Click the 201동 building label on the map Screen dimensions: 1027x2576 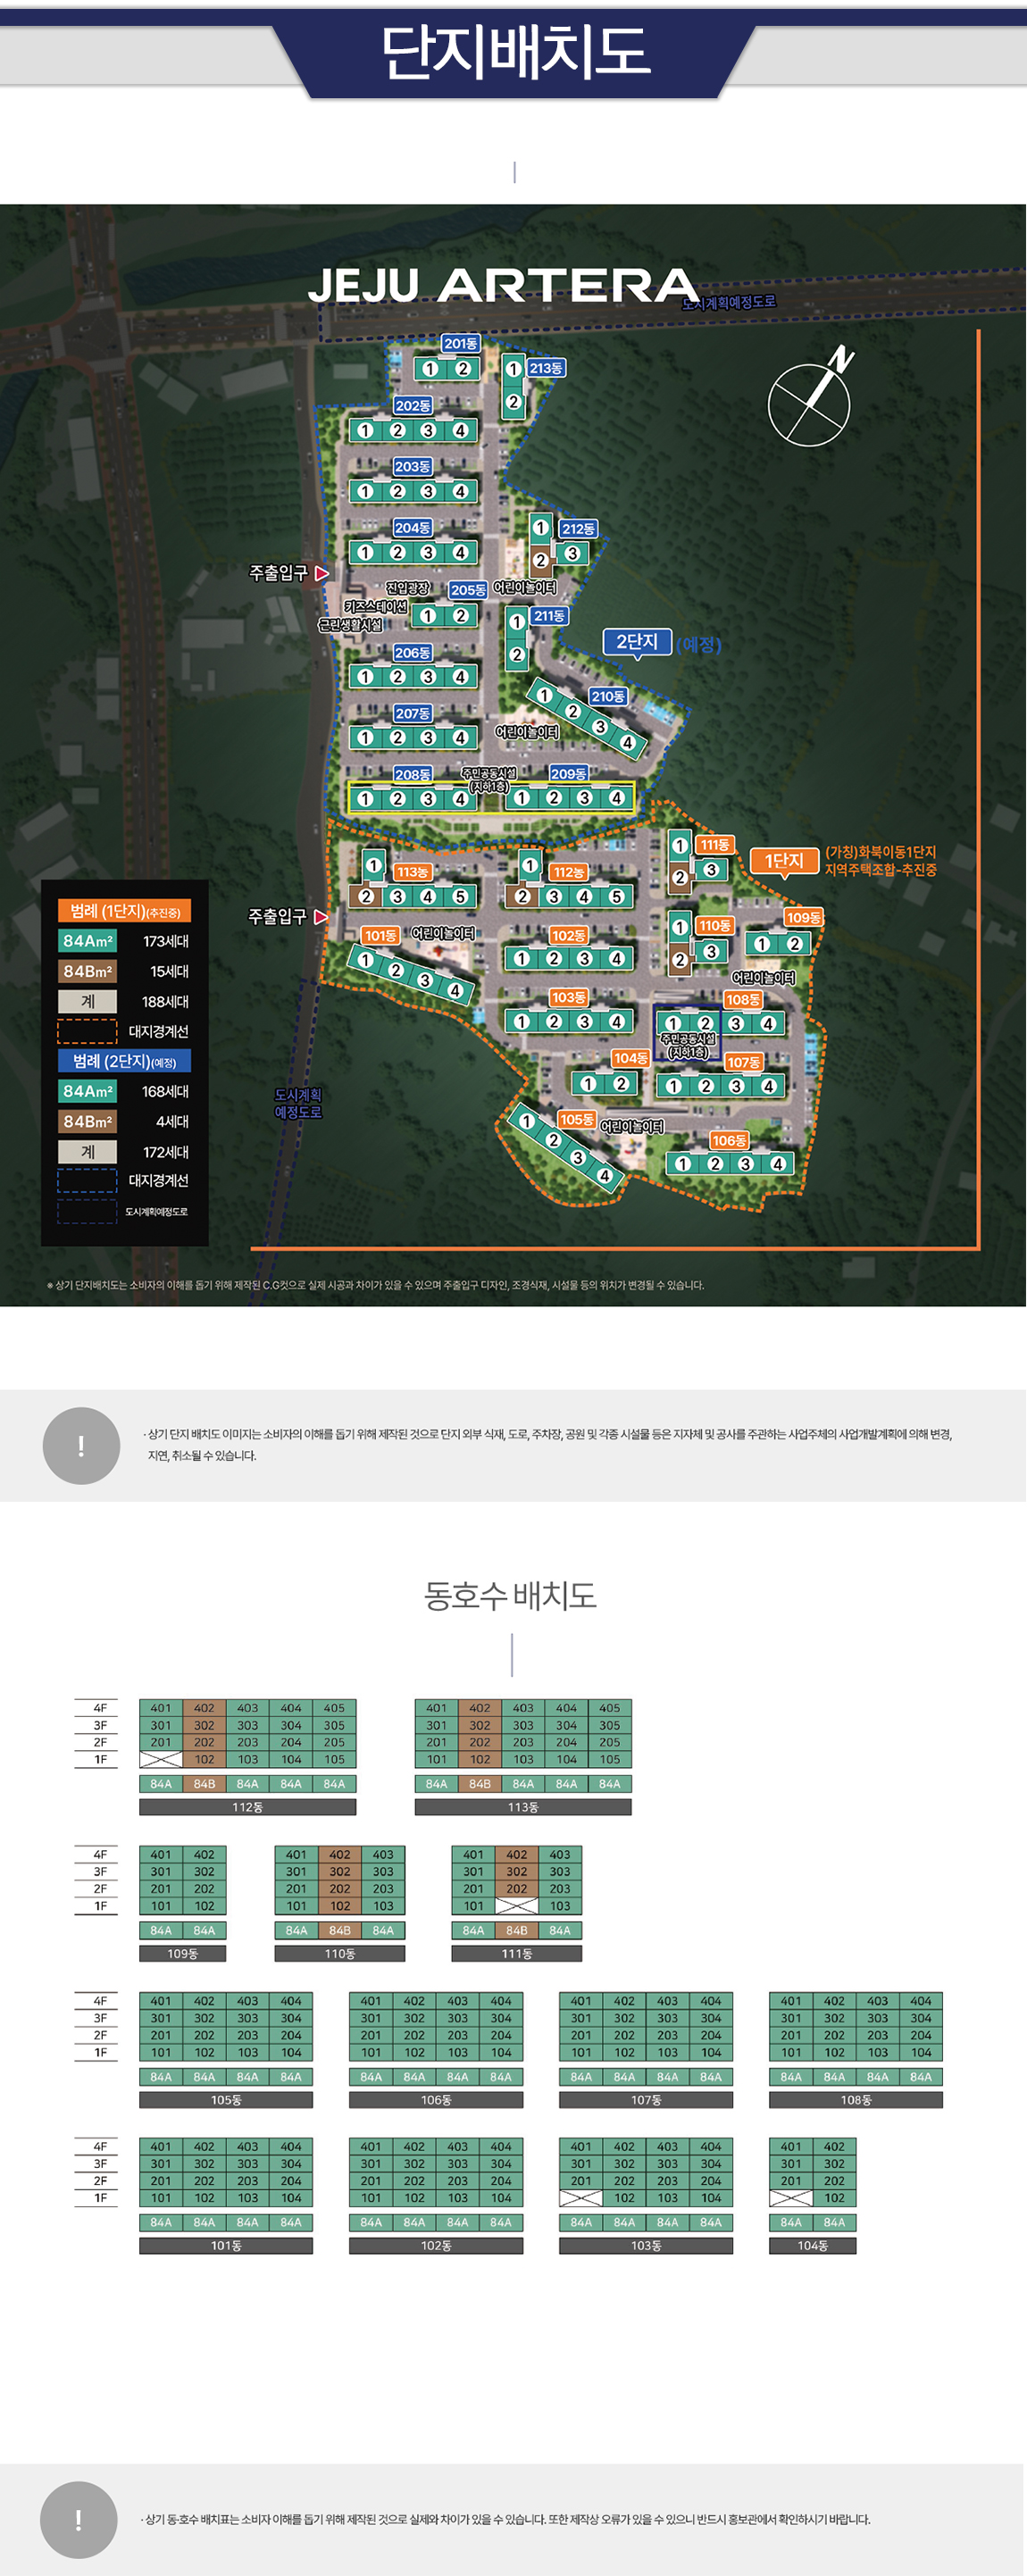point(460,344)
